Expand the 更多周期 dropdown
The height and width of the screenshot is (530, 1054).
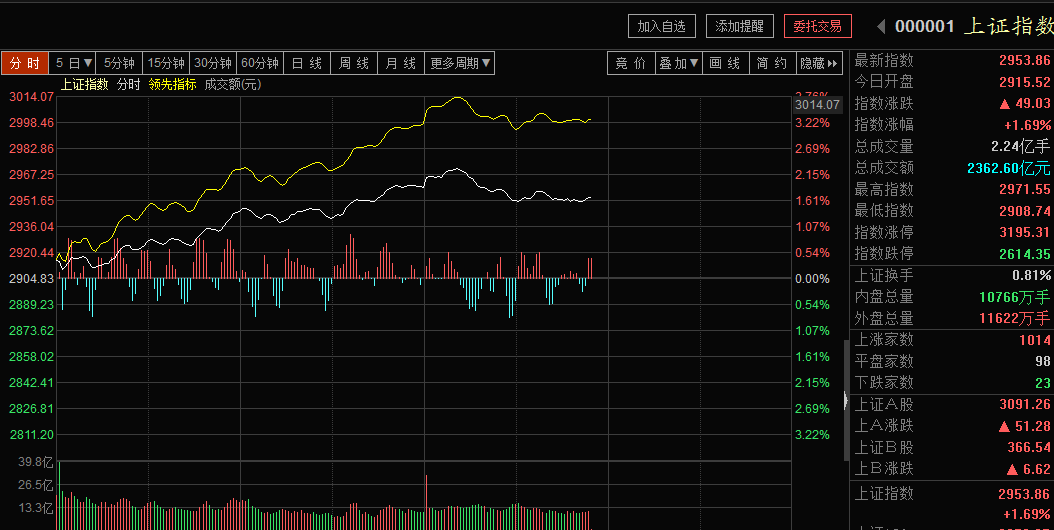[x=460, y=63]
